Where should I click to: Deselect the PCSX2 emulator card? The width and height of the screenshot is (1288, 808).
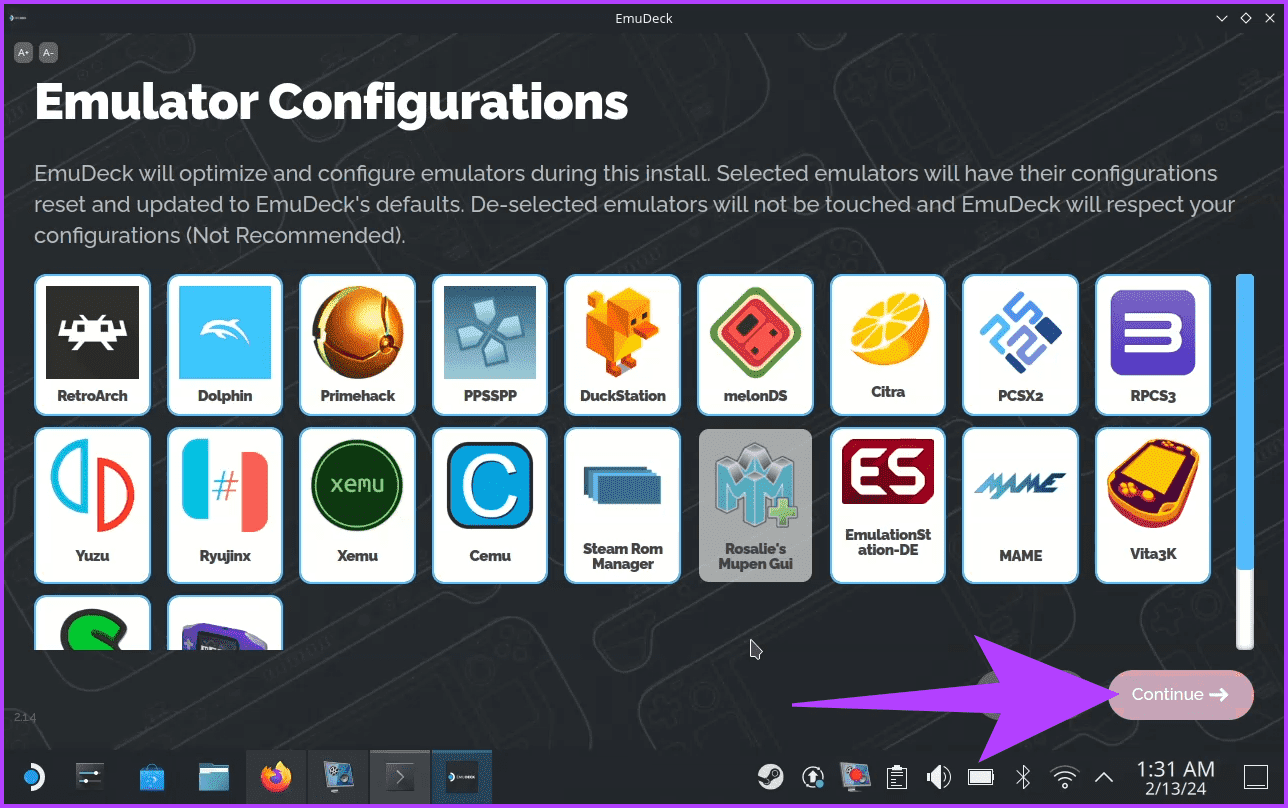click(x=1020, y=345)
